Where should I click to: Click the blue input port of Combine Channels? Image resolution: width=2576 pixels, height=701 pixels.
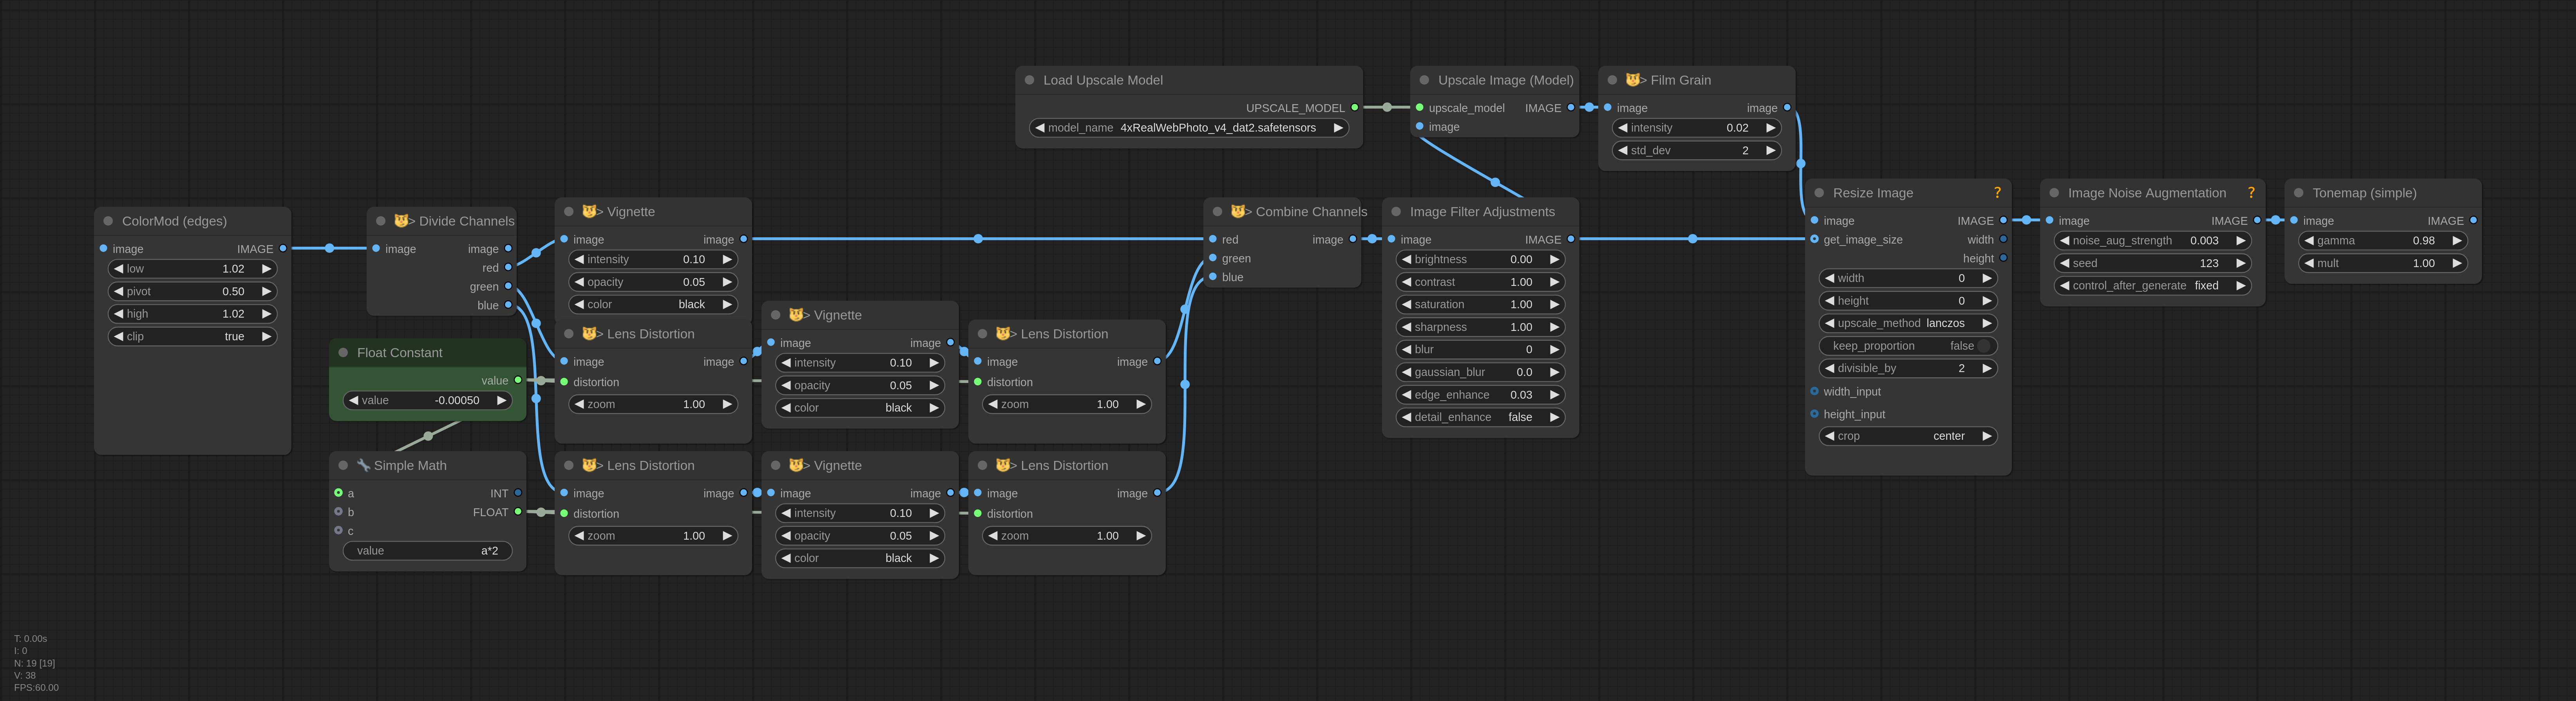pyautogui.click(x=1213, y=277)
